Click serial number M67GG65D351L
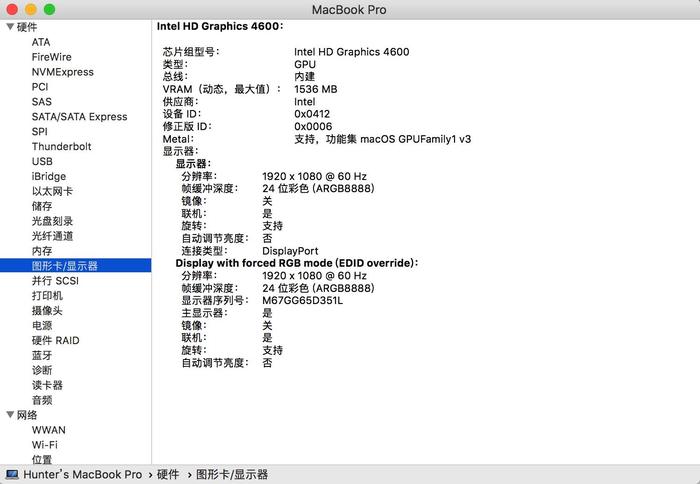The image size is (700, 484). tap(302, 300)
